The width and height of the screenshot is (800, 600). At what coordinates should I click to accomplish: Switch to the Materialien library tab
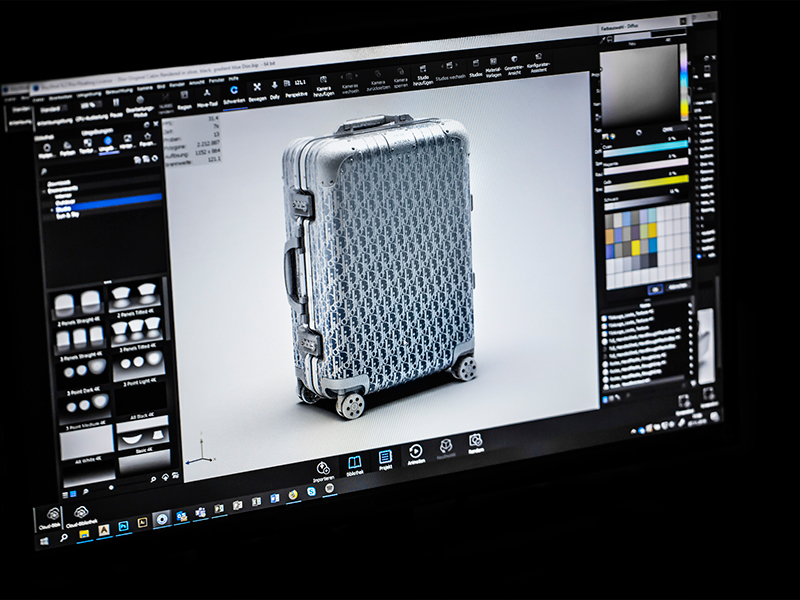click(x=47, y=151)
